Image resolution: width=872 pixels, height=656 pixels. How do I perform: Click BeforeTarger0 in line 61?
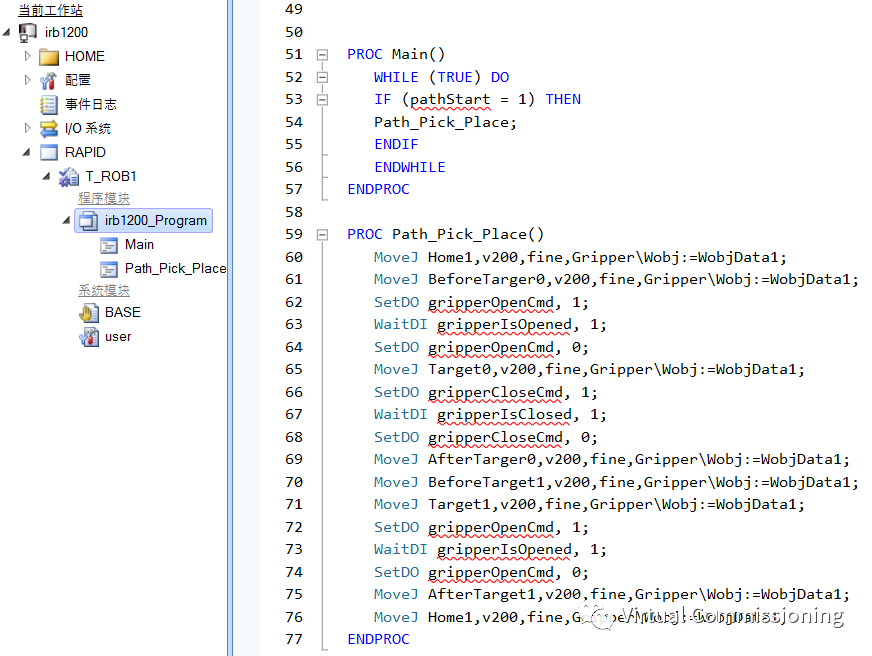pyautogui.click(x=486, y=280)
